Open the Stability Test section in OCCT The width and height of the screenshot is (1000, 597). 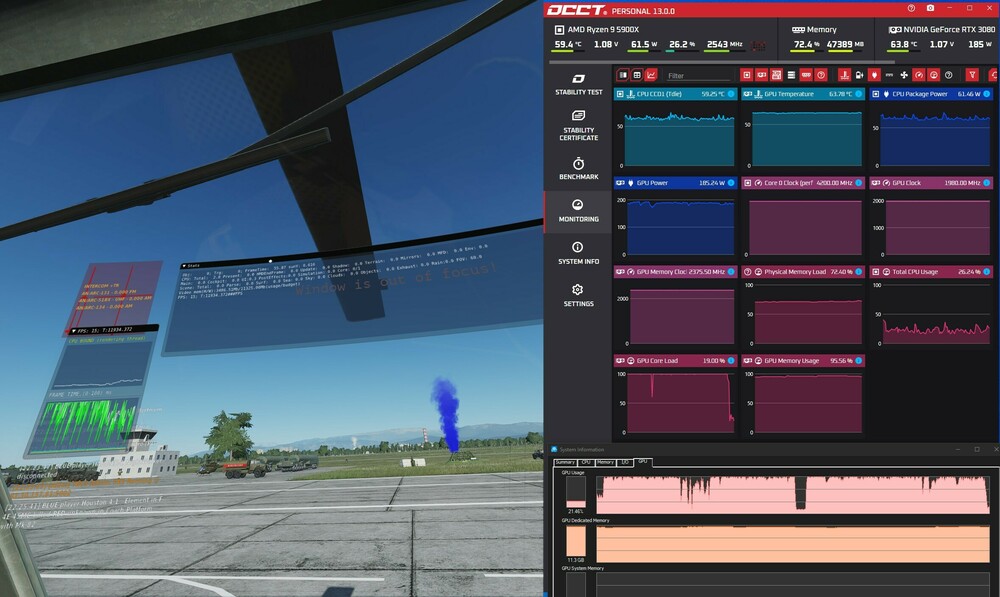tap(578, 84)
